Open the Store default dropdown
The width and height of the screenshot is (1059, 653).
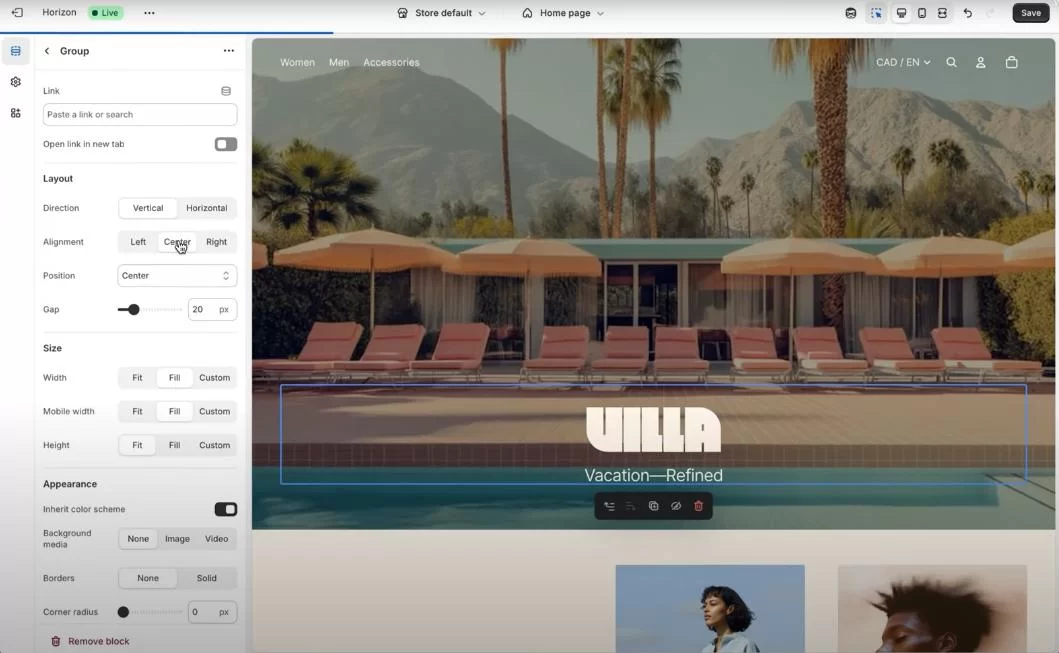pyautogui.click(x=441, y=13)
